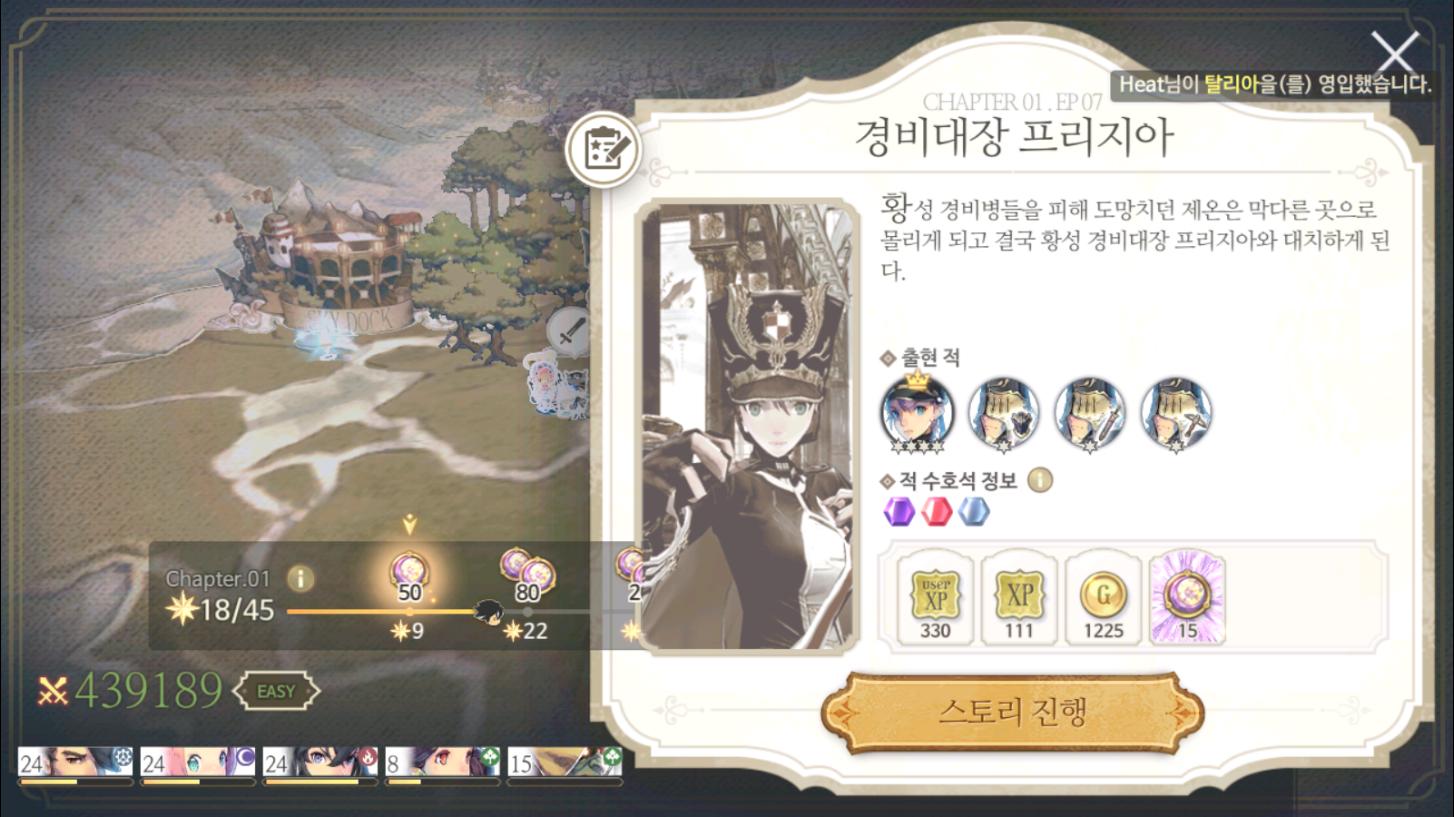Select the enemy guard with gauntlet icon
The height and width of the screenshot is (817, 1454).
coord(1003,413)
